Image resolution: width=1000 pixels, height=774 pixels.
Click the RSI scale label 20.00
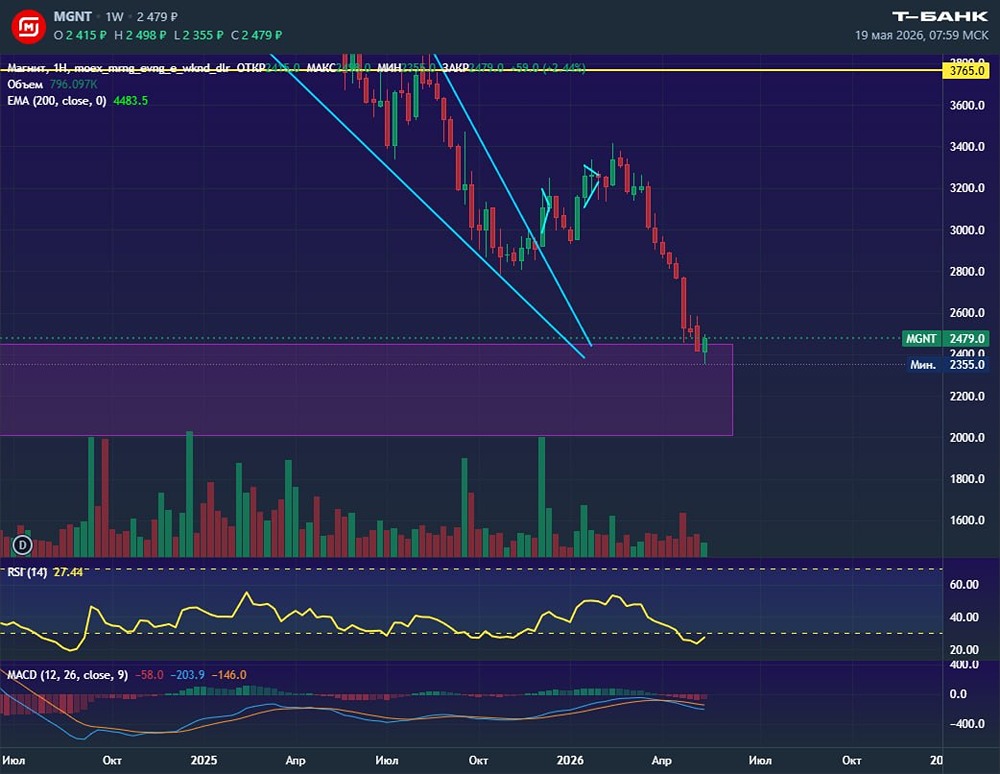click(x=964, y=650)
